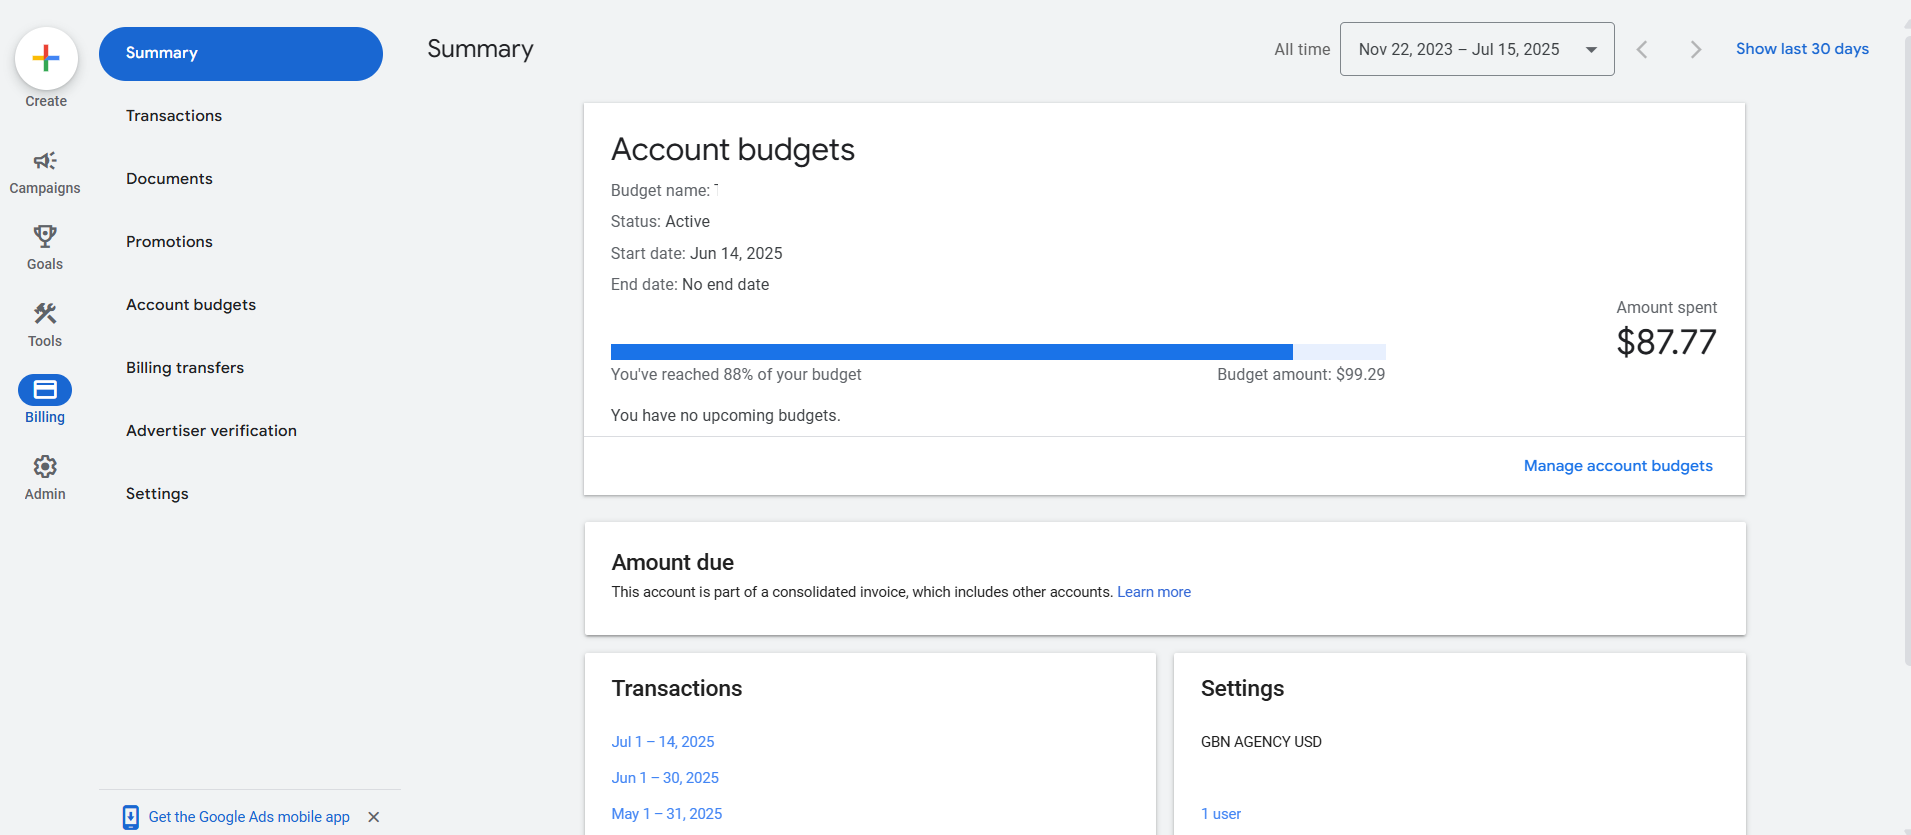1911x835 pixels.
Task: Click the Start date: Jun 14, 2025 text
Action: 697,254
